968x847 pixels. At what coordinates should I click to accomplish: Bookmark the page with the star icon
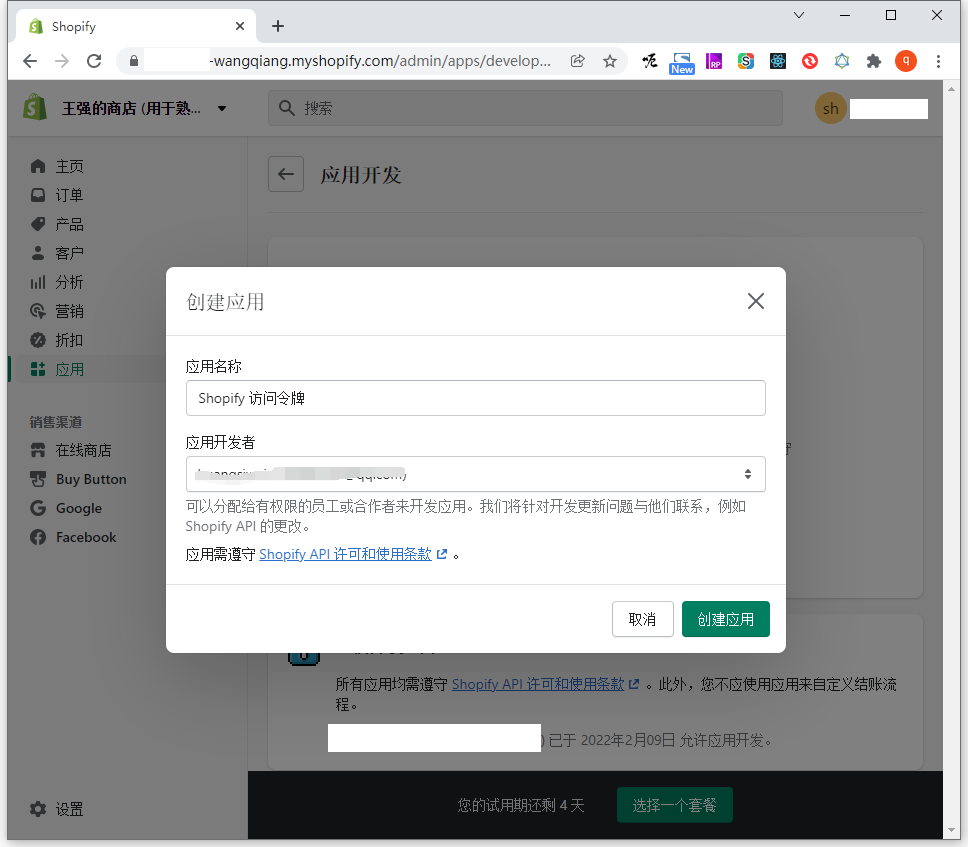coord(609,61)
